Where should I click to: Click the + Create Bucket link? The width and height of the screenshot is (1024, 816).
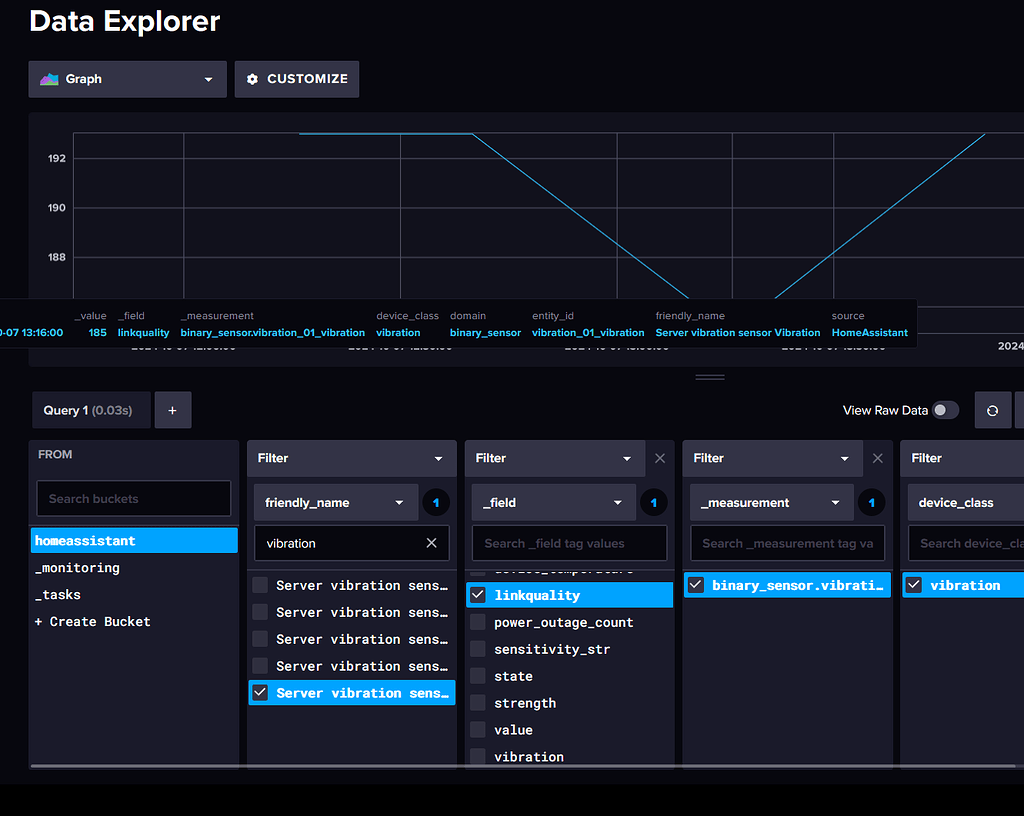tap(92, 621)
